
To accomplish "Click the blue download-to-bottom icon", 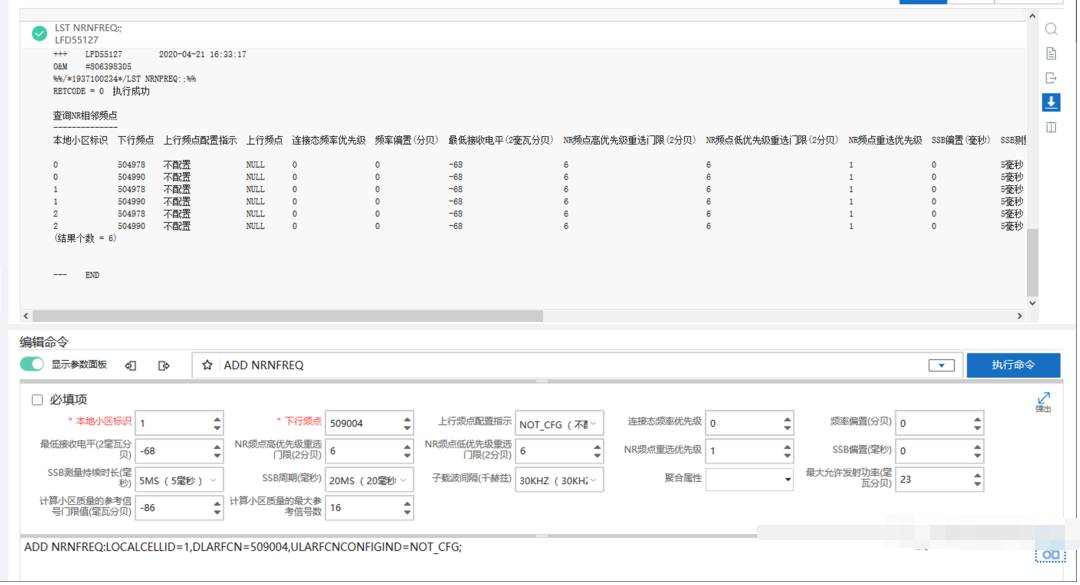I will (x=1051, y=102).
